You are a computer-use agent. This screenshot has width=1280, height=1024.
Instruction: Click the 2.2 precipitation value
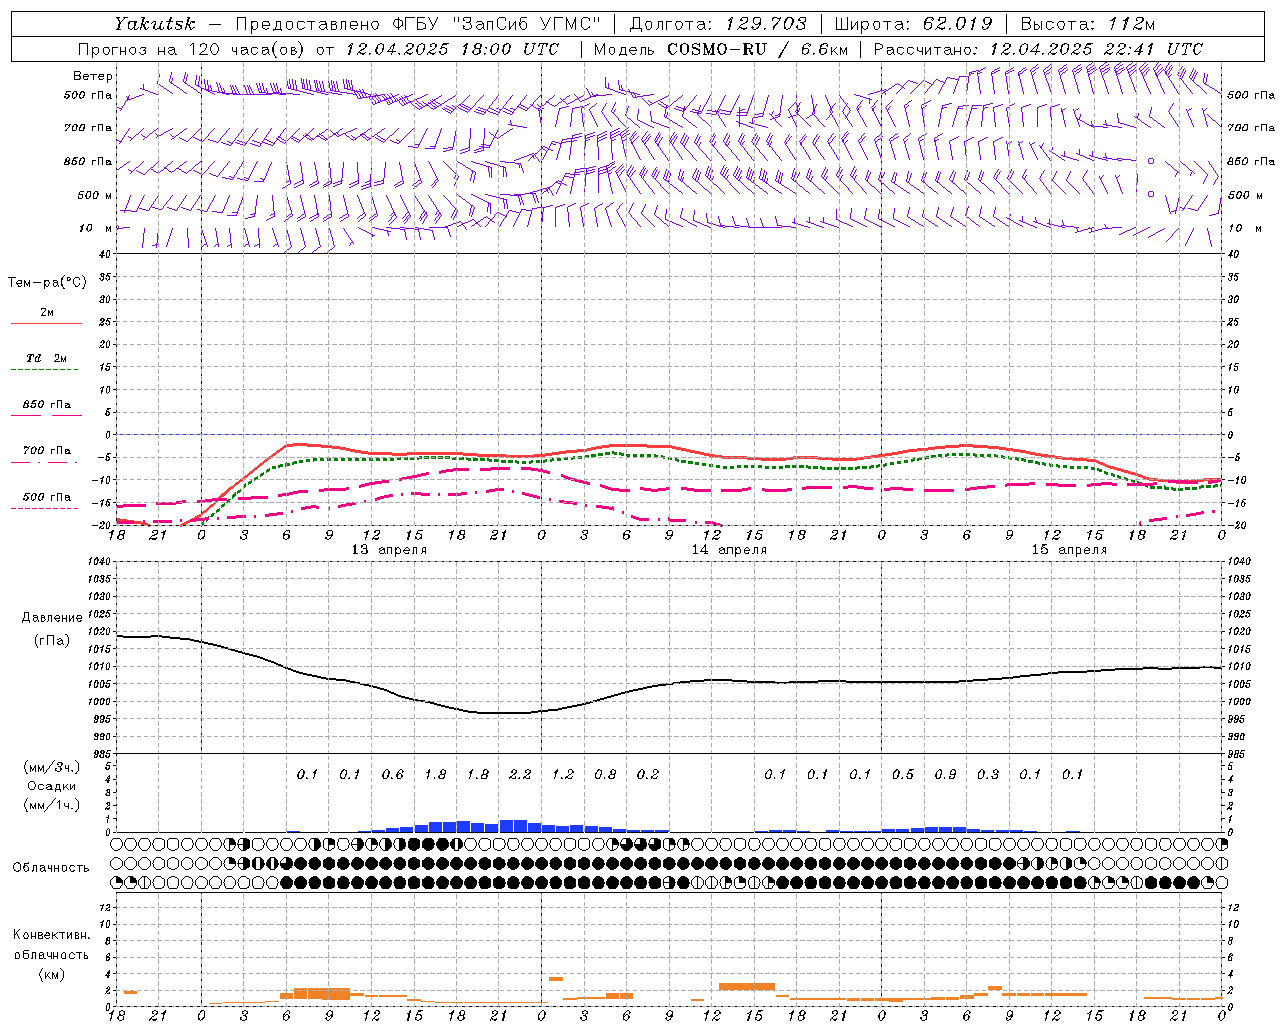tap(520, 775)
